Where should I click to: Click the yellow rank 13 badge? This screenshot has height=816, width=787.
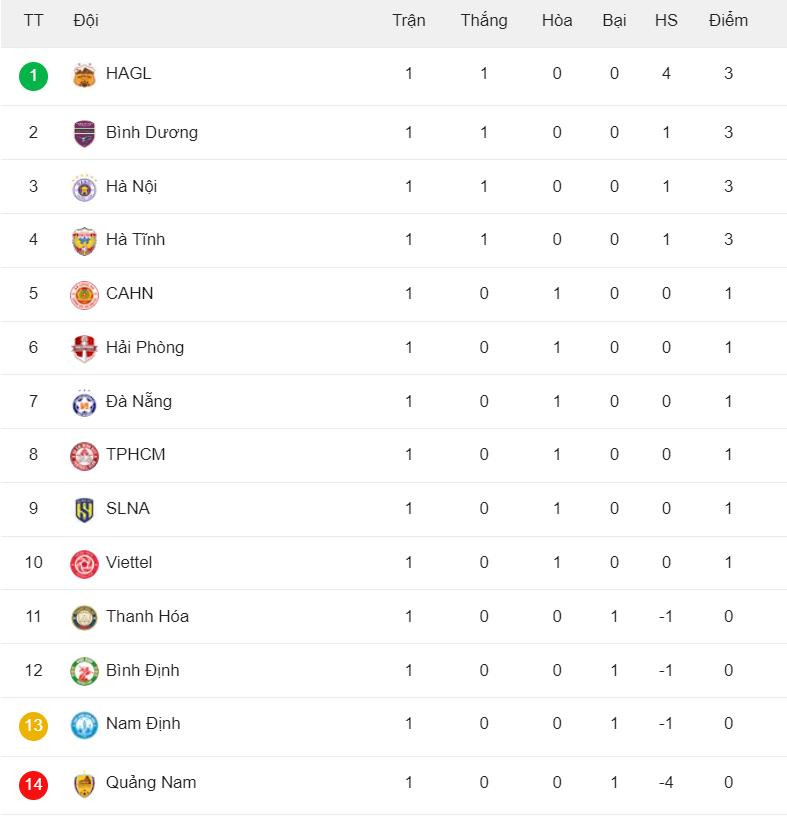coord(33,724)
